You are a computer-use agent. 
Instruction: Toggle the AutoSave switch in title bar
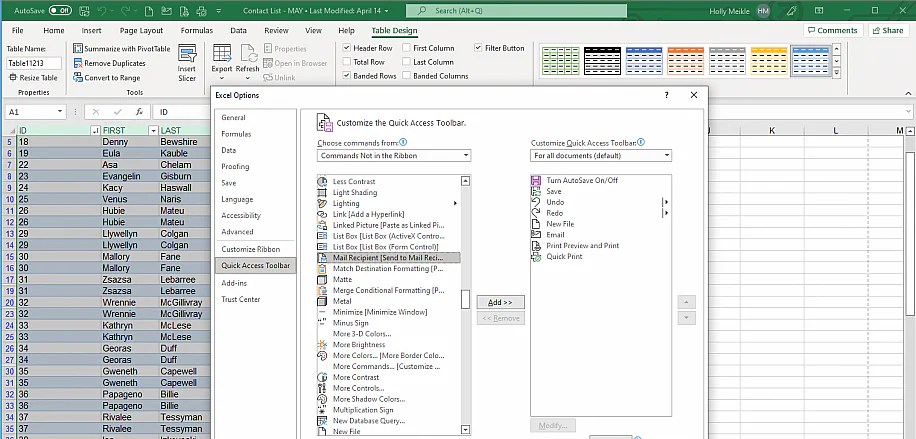(60, 11)
